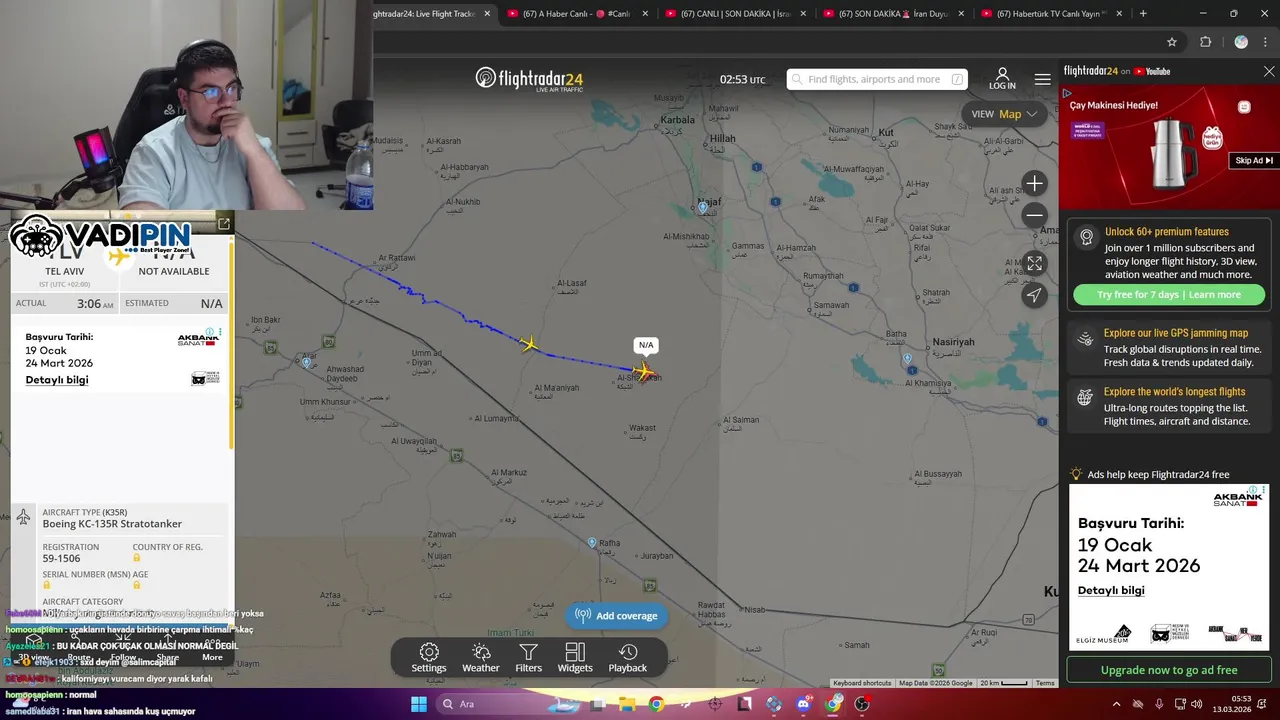Center map on my location arrow

click(1034, 295)
